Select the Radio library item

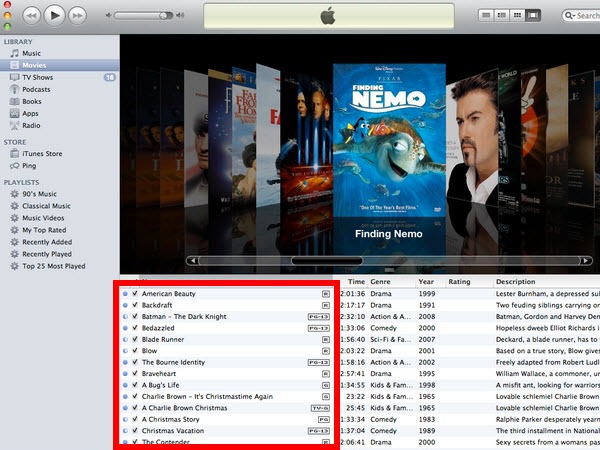pos(31,125)
